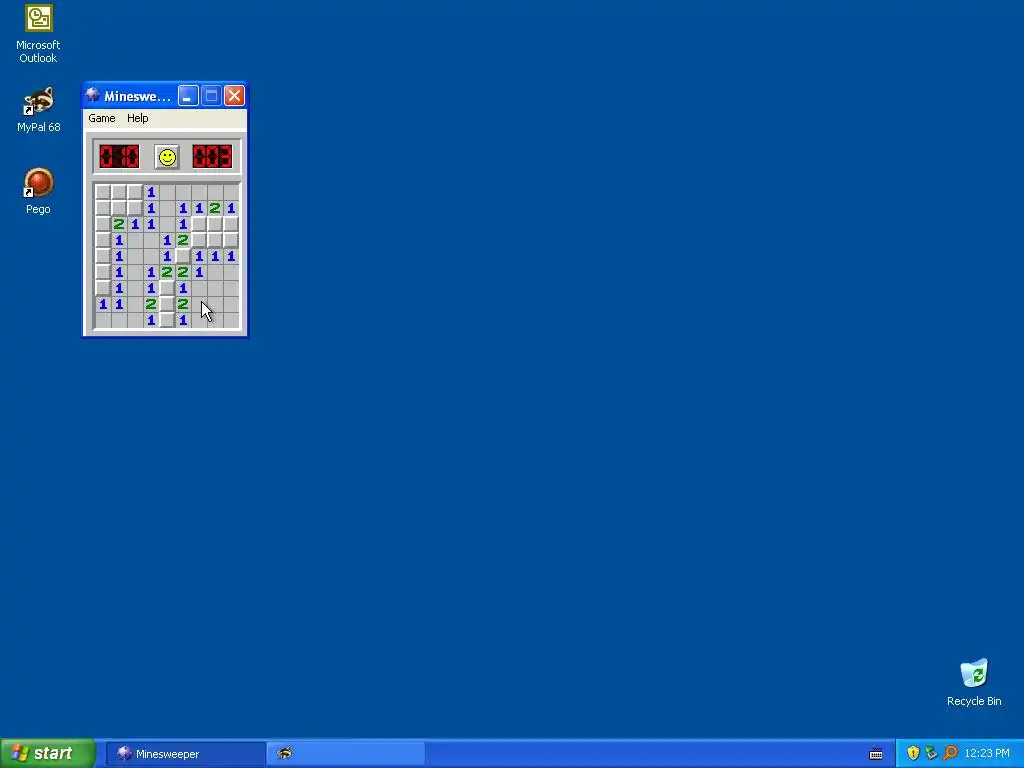The height and width of the screenshot is (768, 1024).
Task: Click the Minesweeper title bar mine icon
Action: [x=93, y=95]
